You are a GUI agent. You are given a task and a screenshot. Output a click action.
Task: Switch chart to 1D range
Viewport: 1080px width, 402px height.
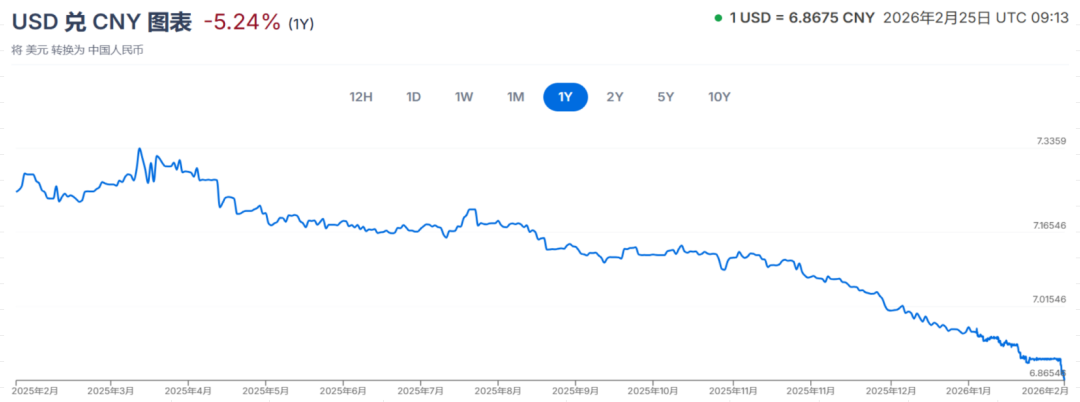coord(413,97)
